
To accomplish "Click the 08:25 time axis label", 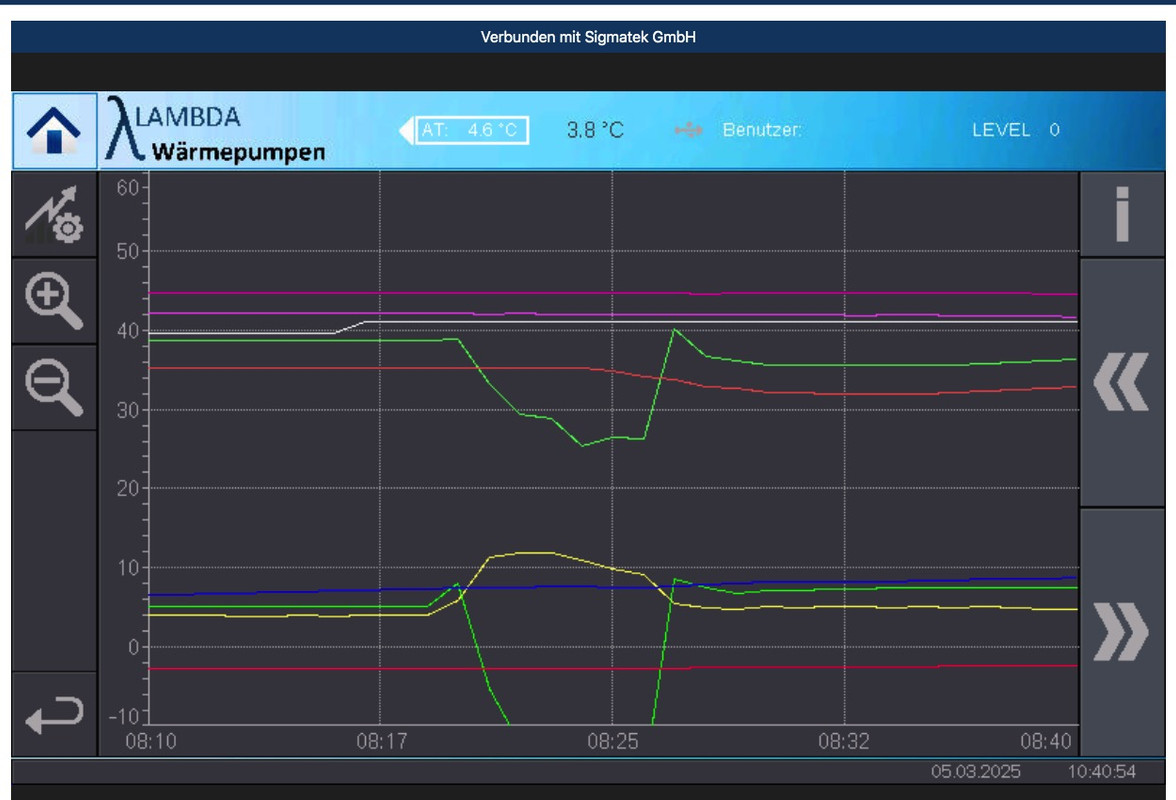I will tap(613, 742).
